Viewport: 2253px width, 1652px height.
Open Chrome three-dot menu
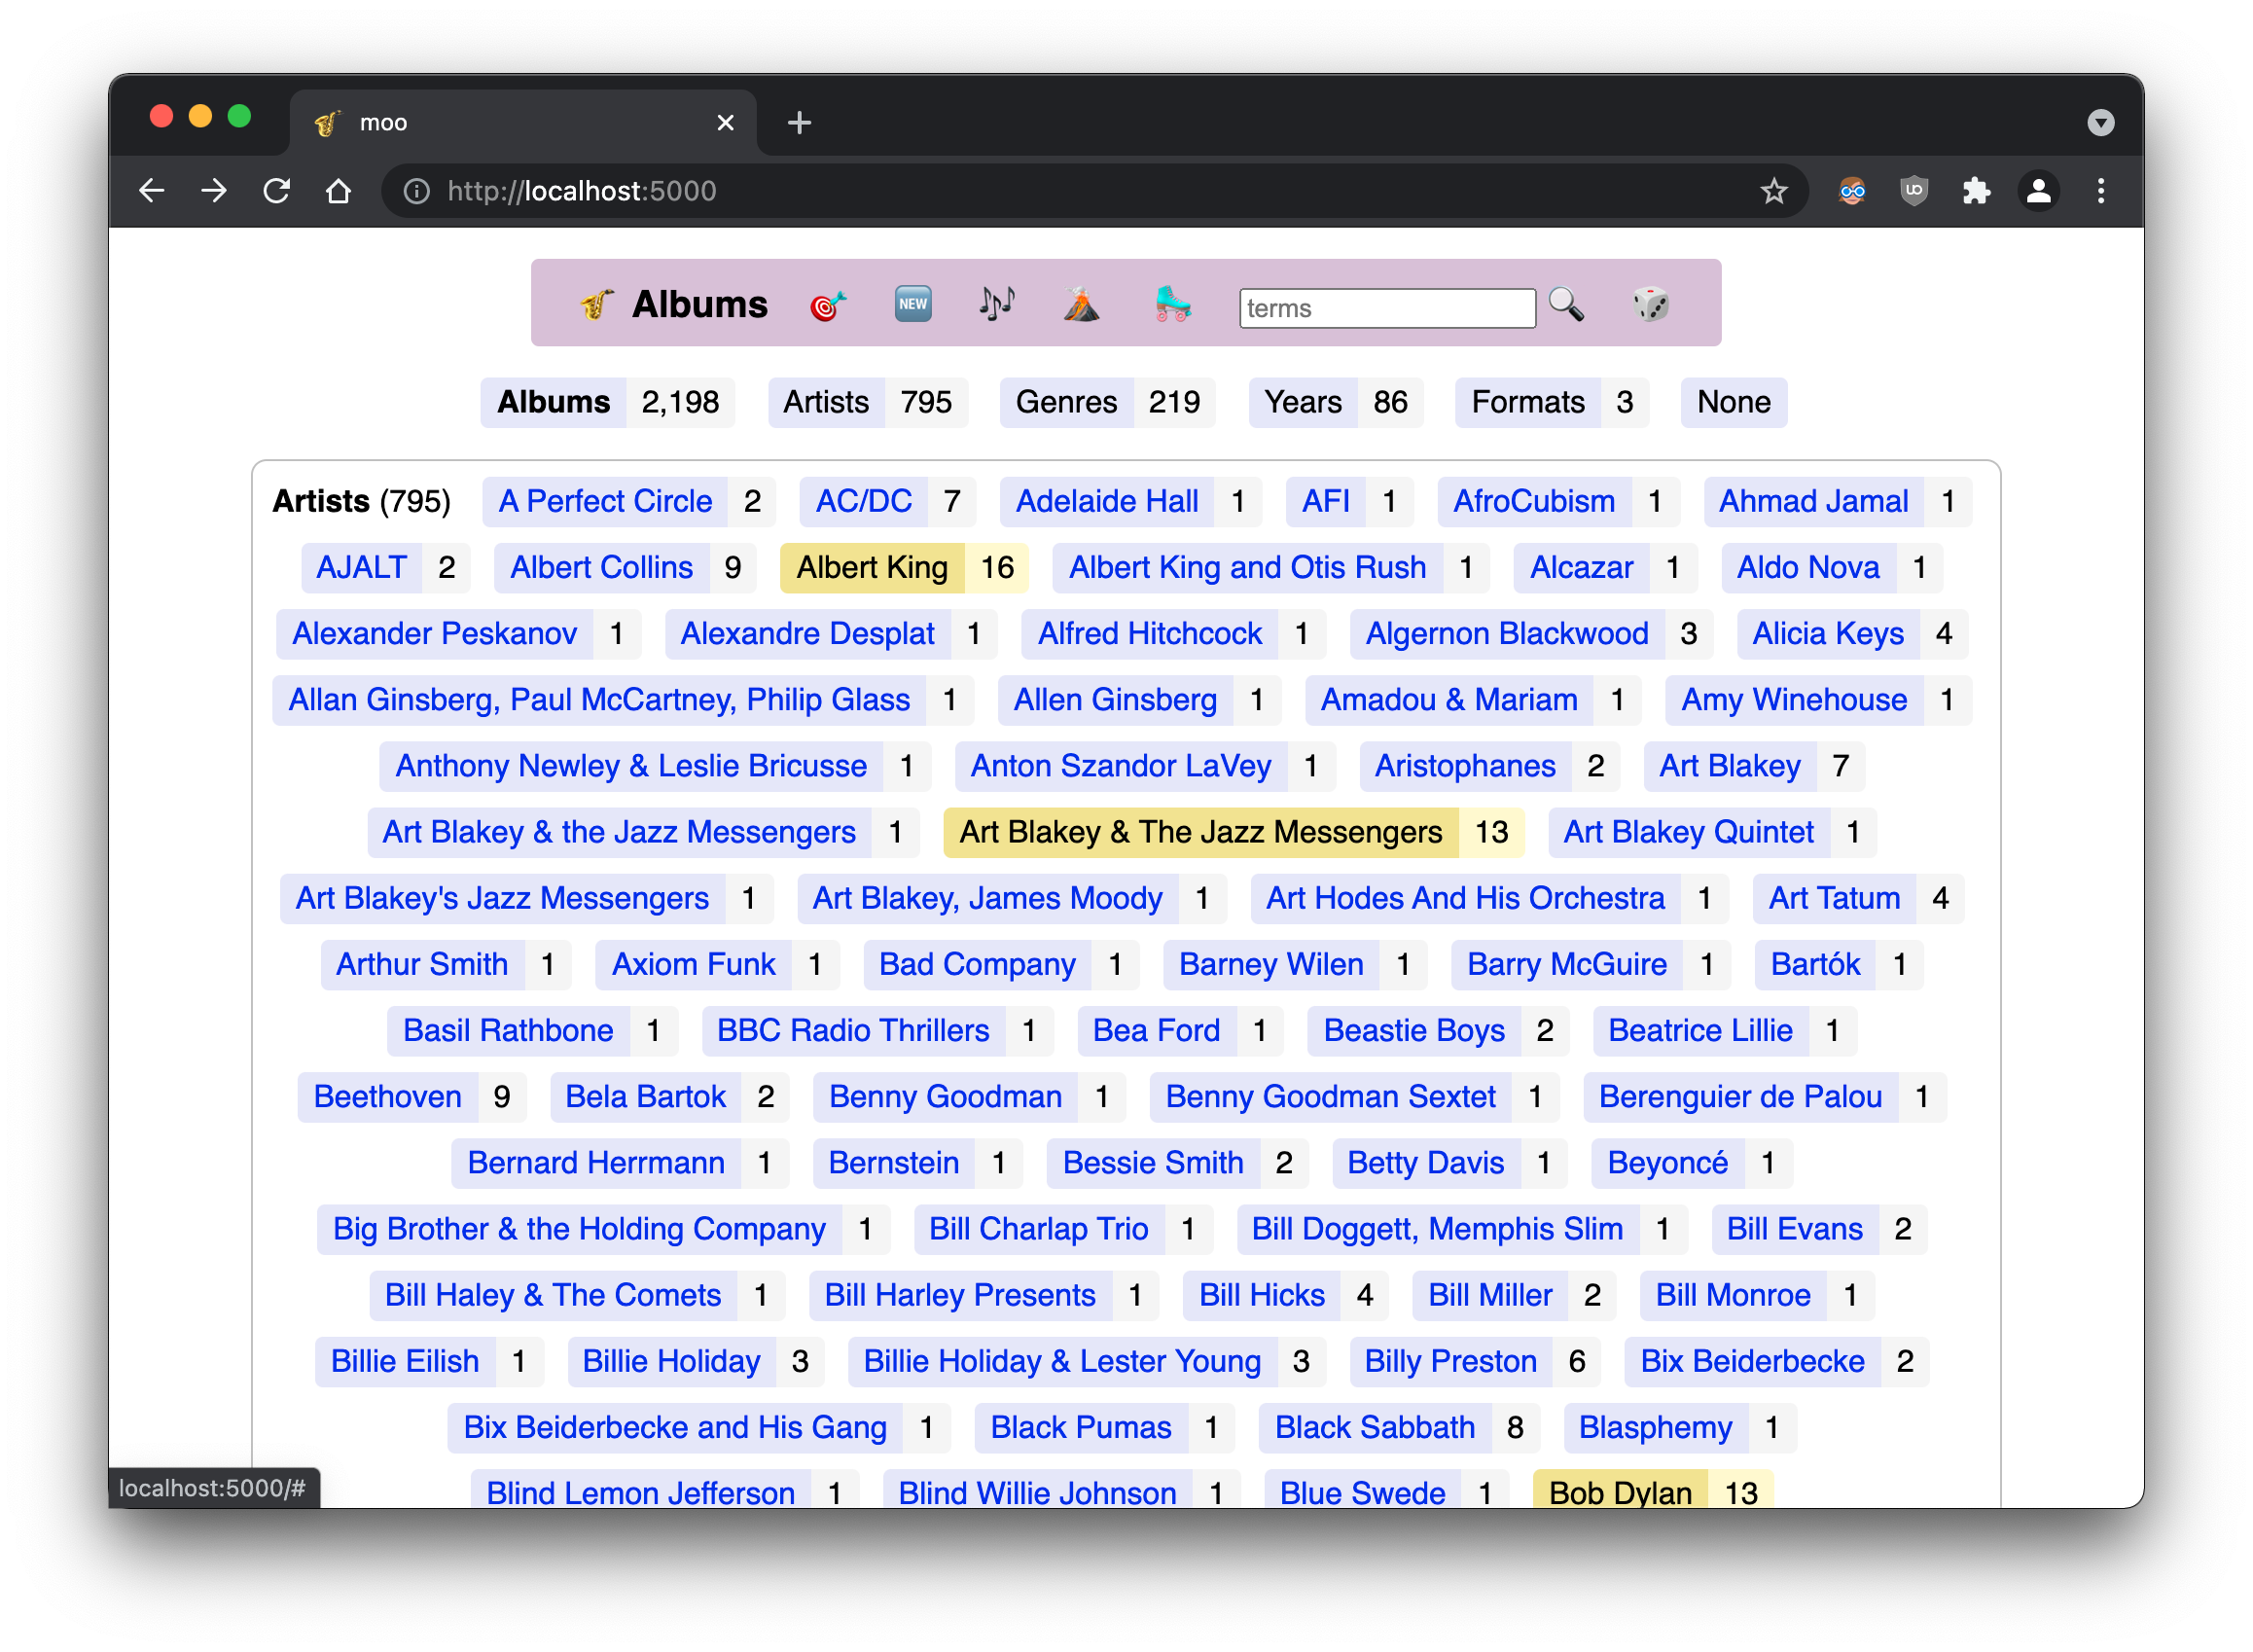[x=2101, y=191]
